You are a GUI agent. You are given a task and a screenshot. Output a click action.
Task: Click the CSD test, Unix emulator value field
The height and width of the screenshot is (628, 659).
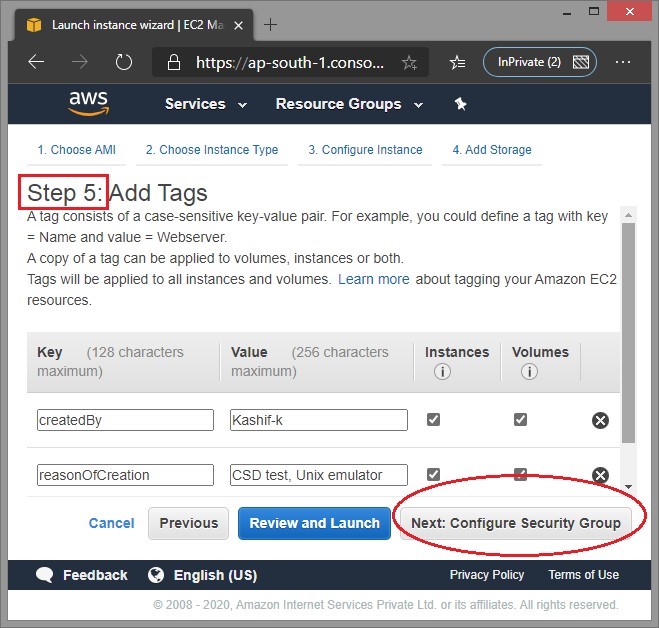[x=319, y=475]
